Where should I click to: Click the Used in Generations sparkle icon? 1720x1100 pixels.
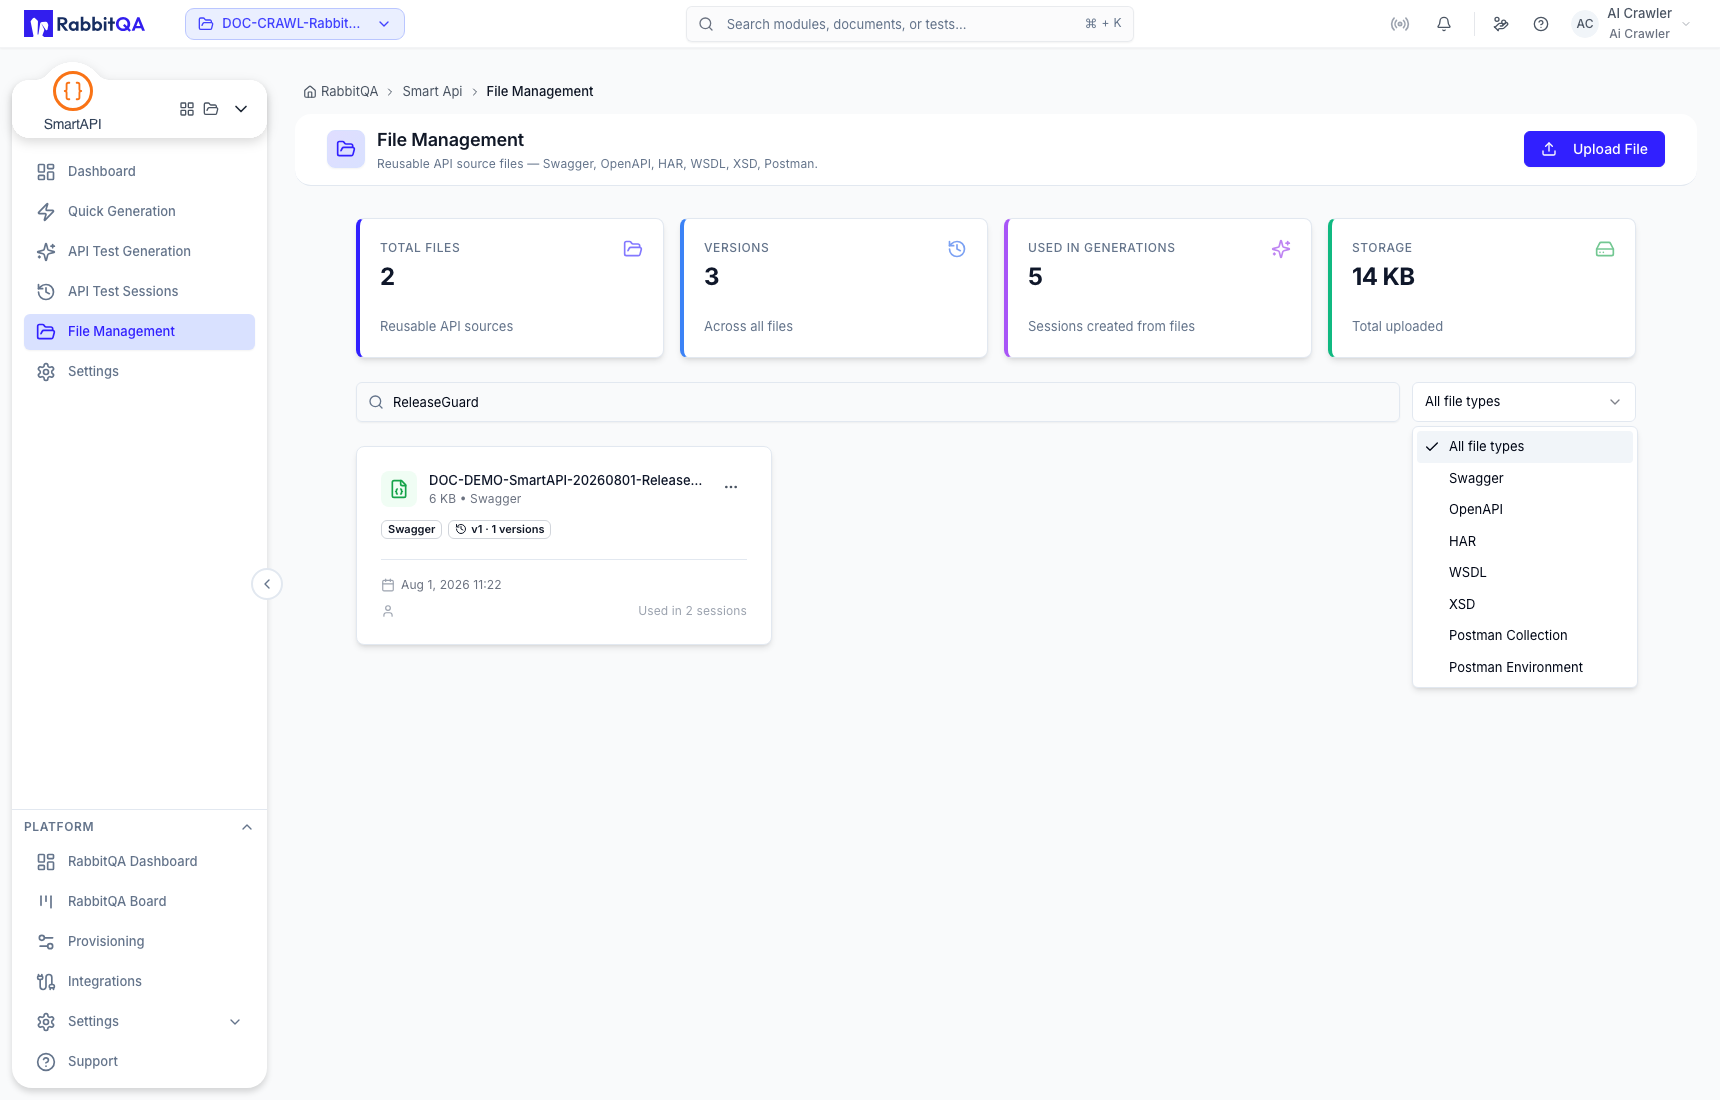[x=1281, y=249]
